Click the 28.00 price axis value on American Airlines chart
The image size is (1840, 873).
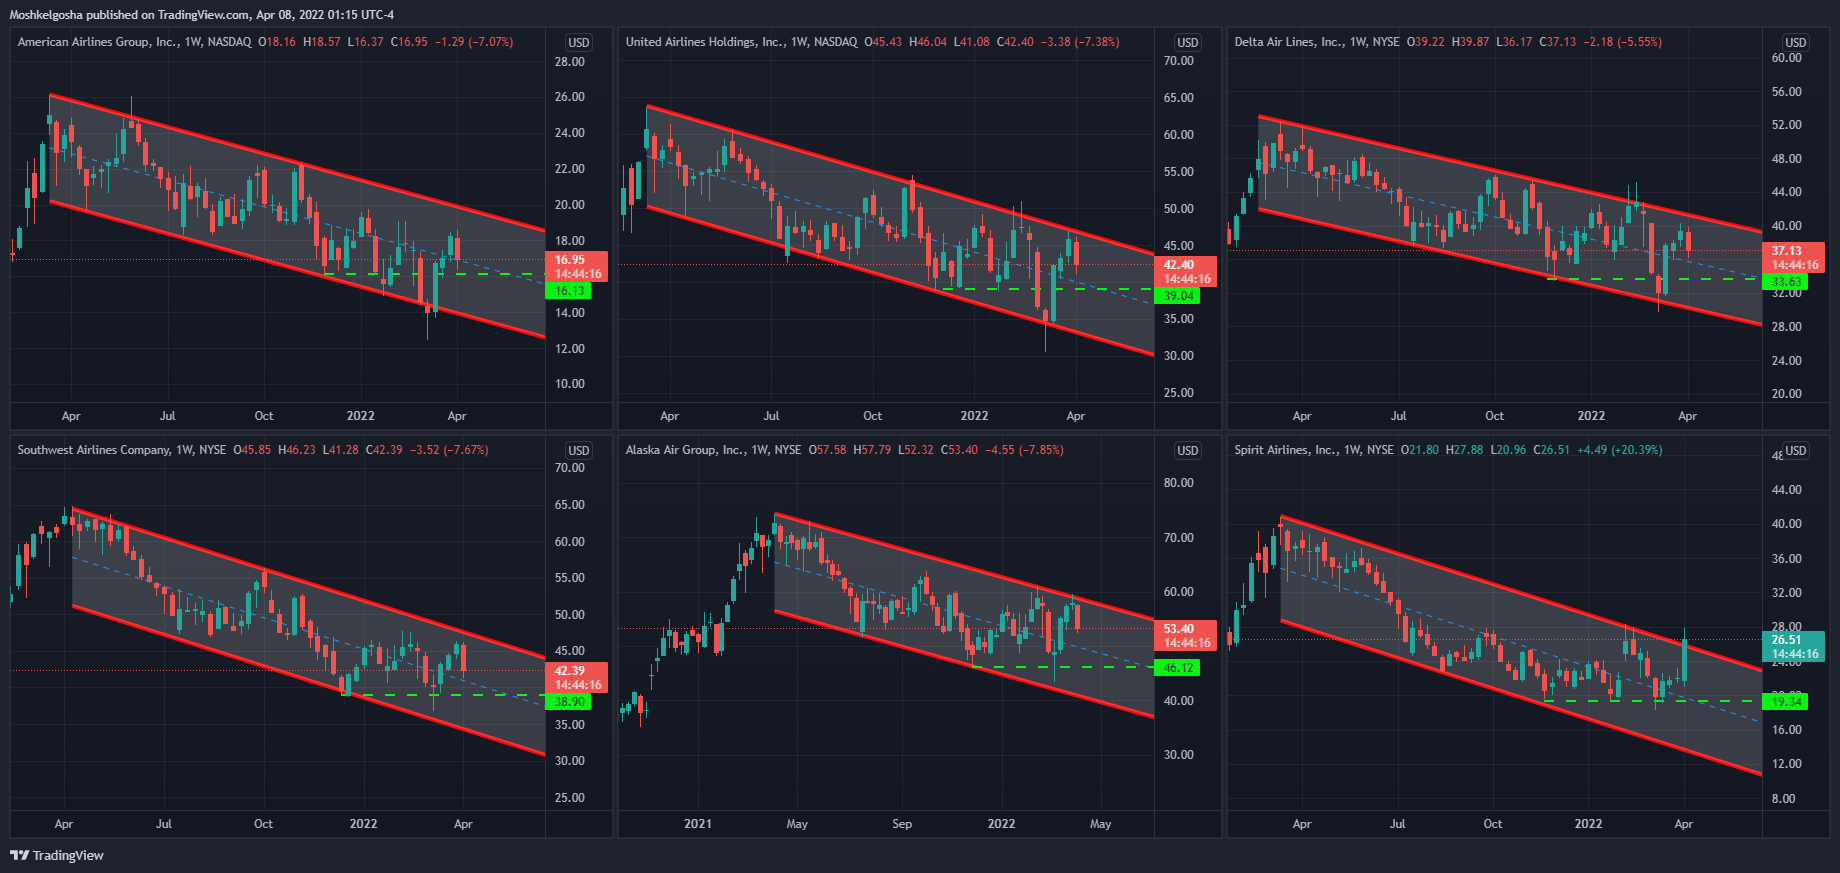tap(570, 62)
